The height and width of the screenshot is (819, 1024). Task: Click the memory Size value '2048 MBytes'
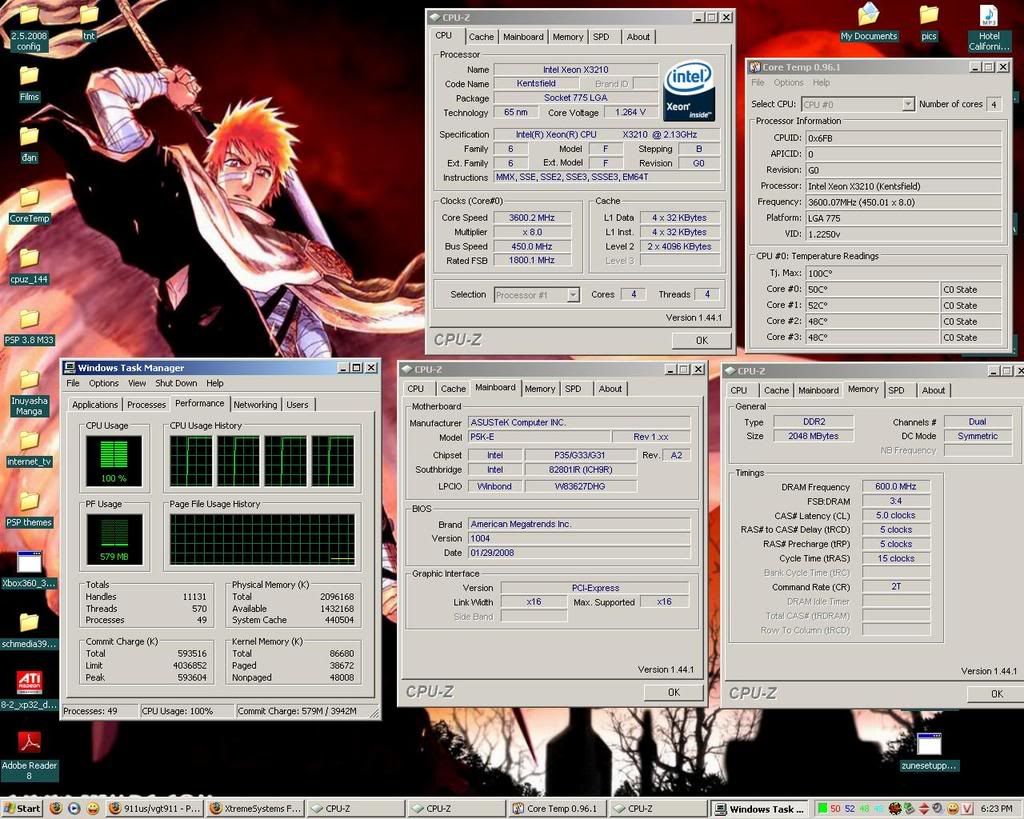click(813, 436)
